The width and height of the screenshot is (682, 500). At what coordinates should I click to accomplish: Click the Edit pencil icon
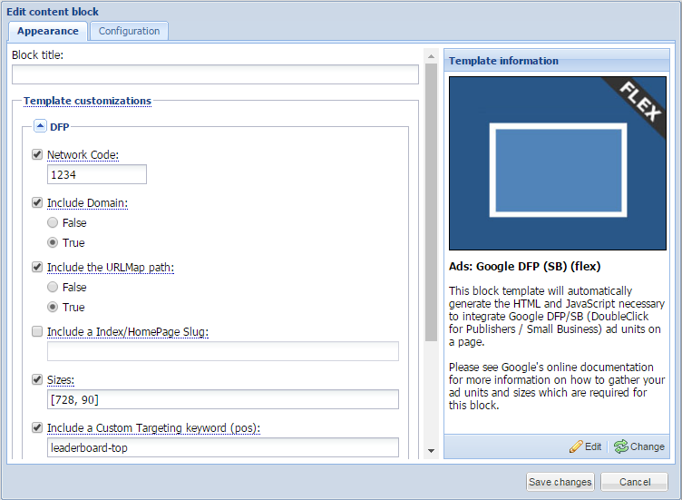point(576,447)
